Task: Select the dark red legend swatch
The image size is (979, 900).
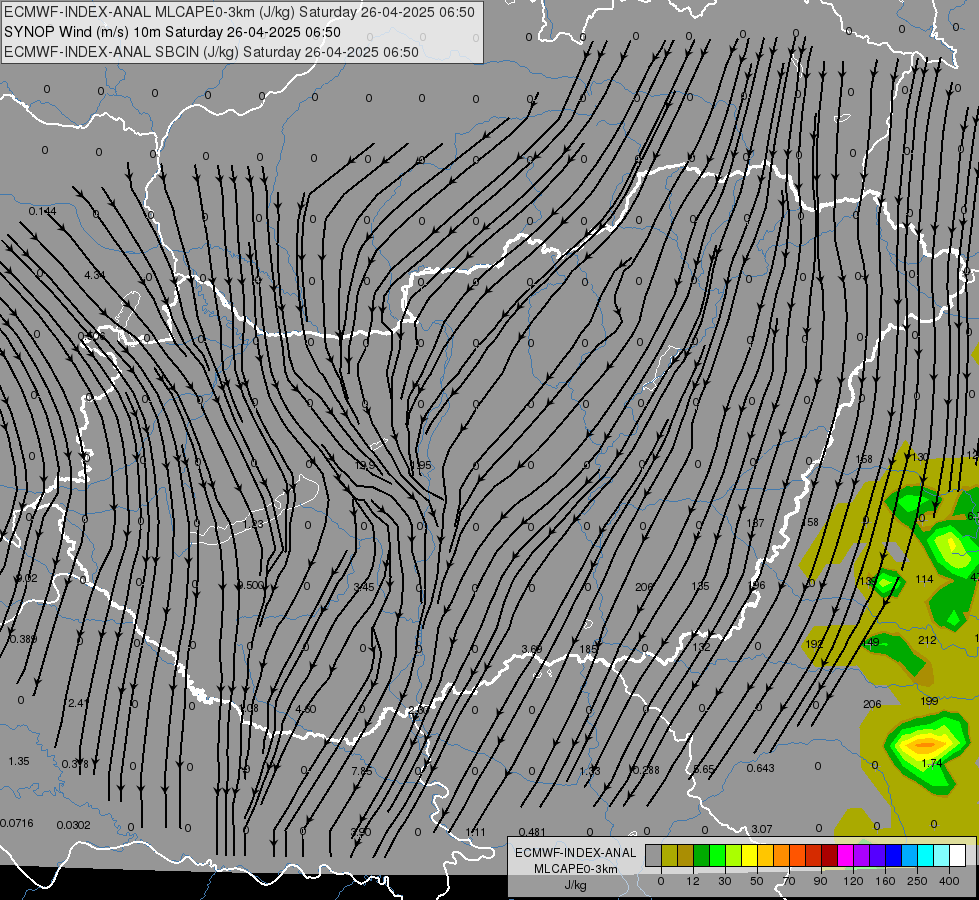Action: coord(829,856)
